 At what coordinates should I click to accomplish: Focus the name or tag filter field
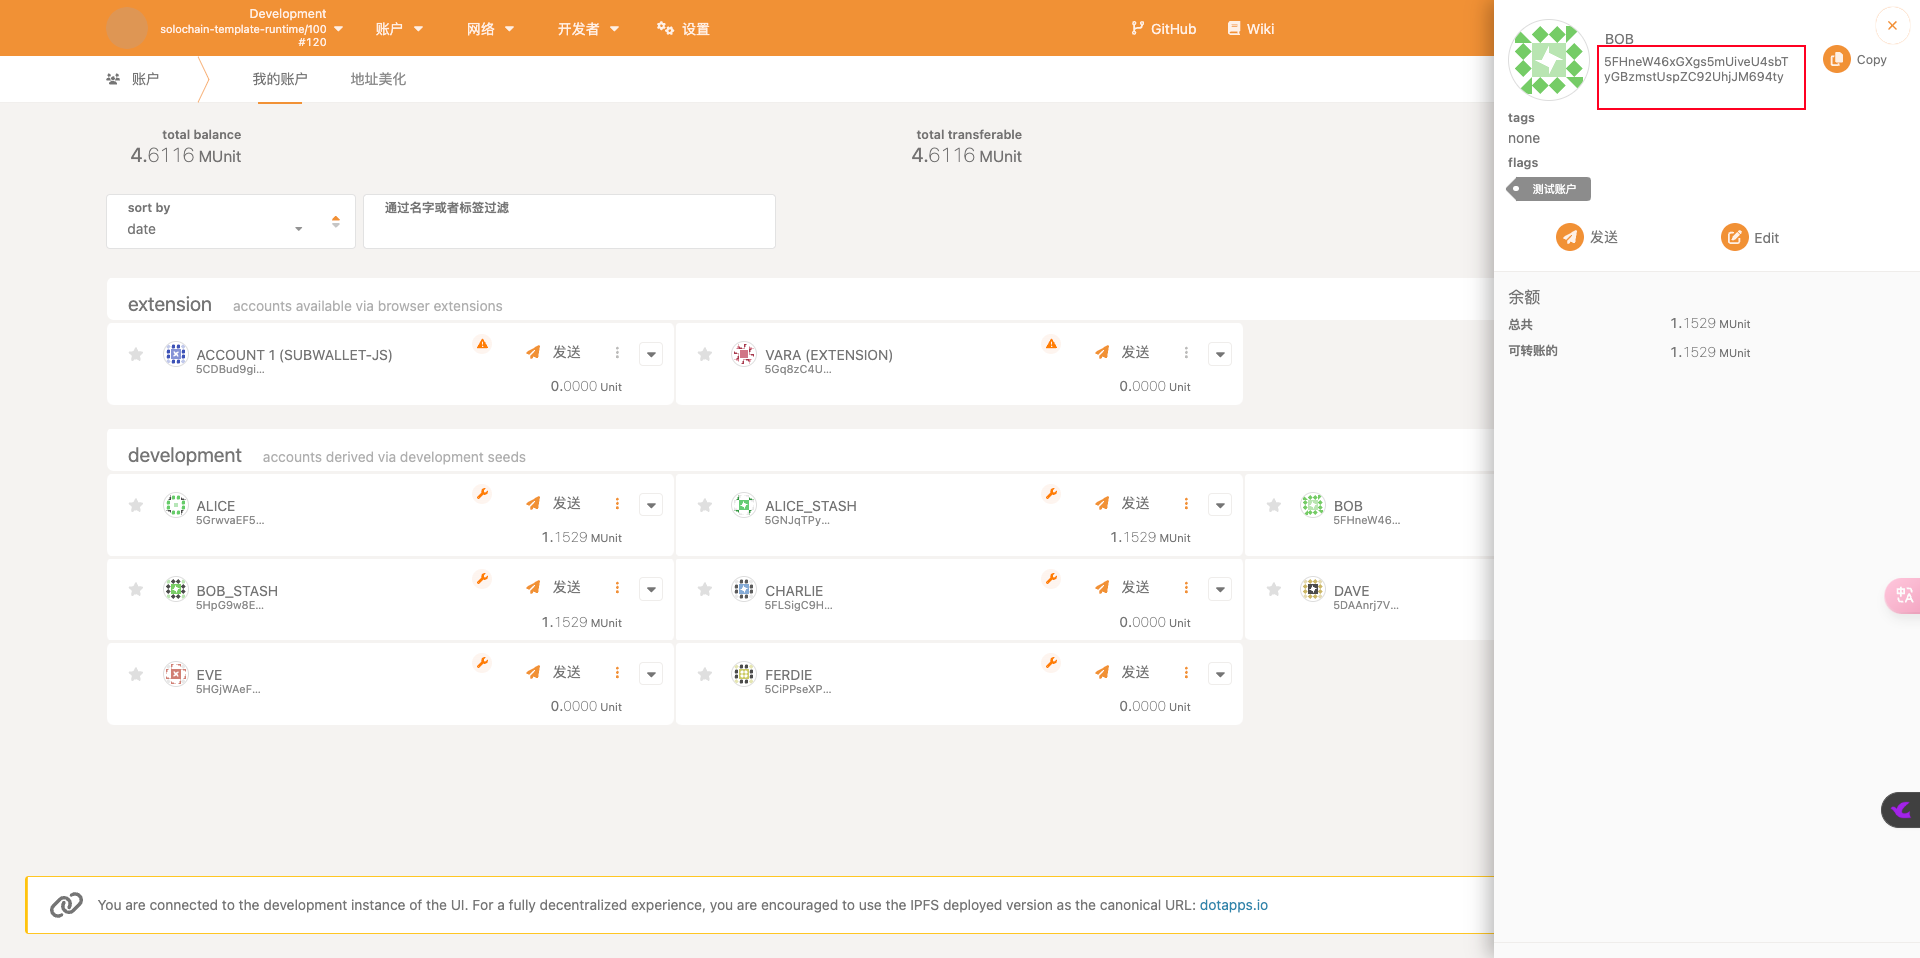tap(569, 221)
